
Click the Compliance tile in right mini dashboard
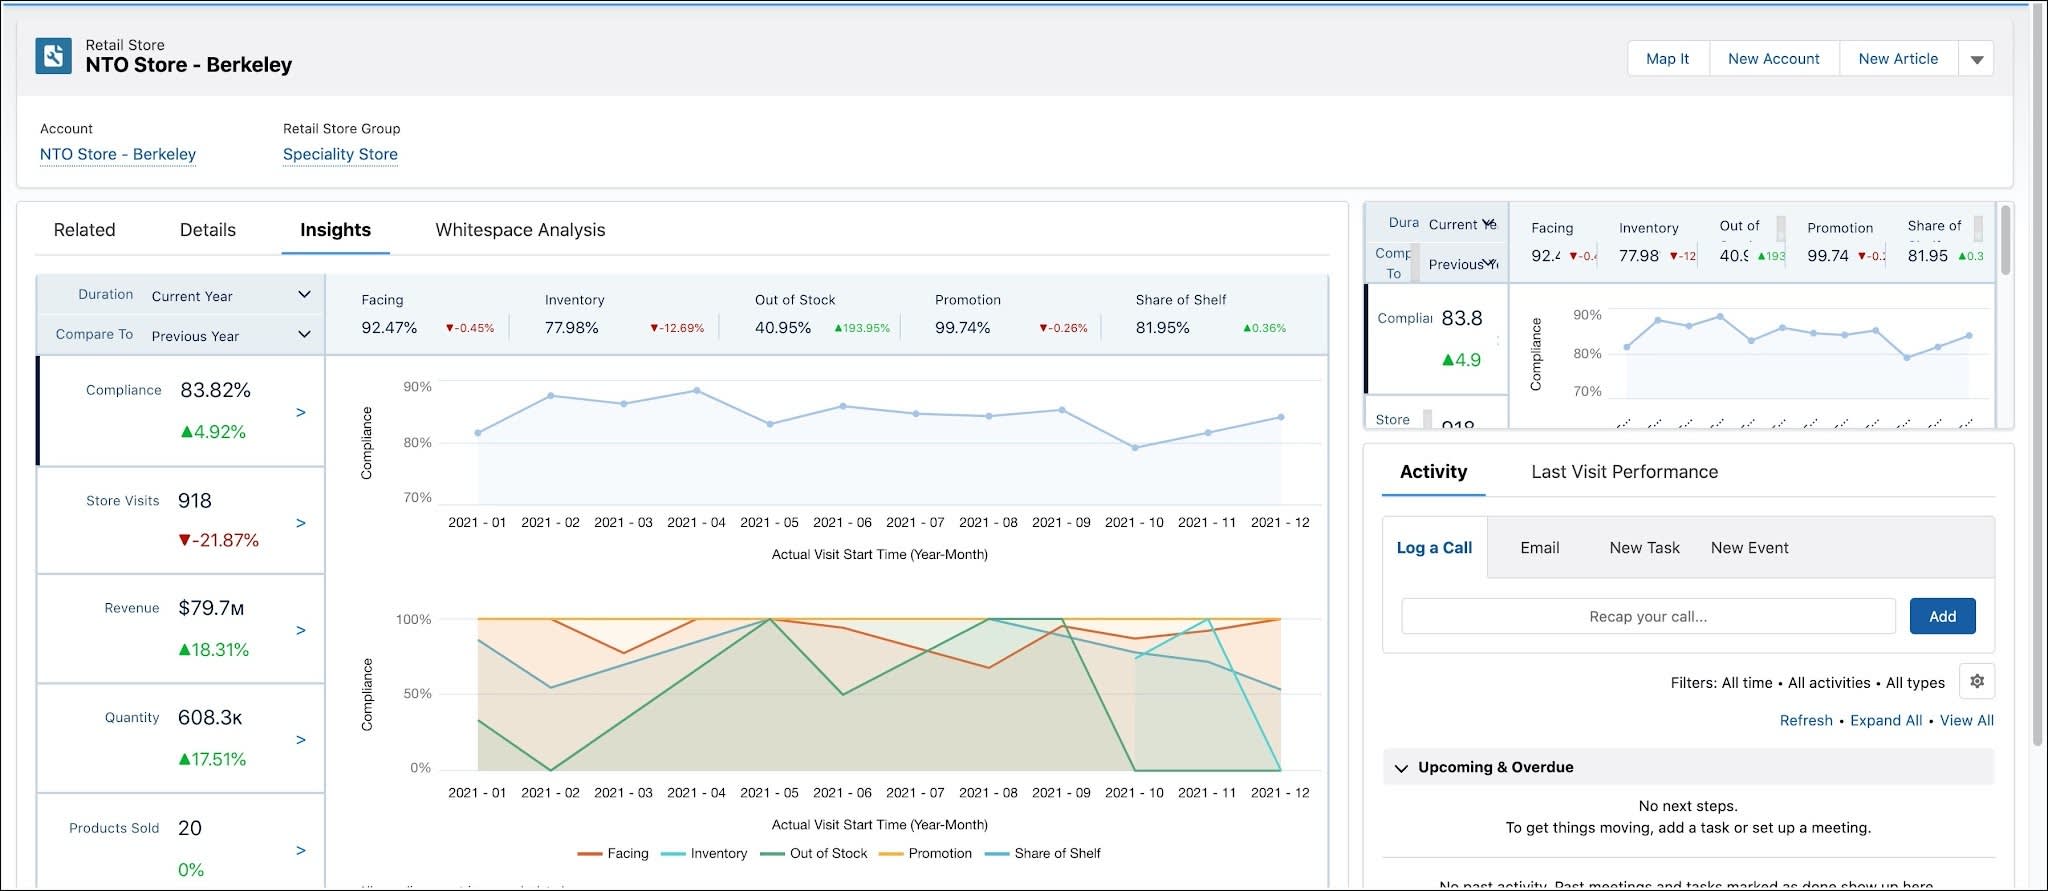[1437, 339]
